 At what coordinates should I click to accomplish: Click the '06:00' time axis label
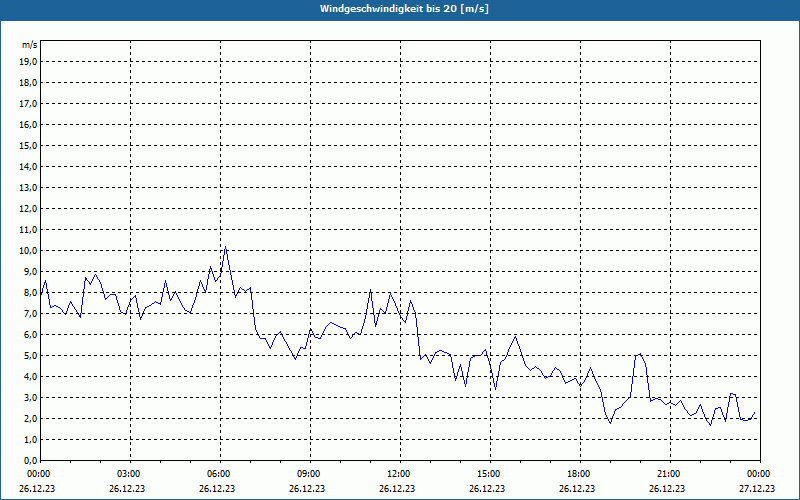click(x=220, y=474)
